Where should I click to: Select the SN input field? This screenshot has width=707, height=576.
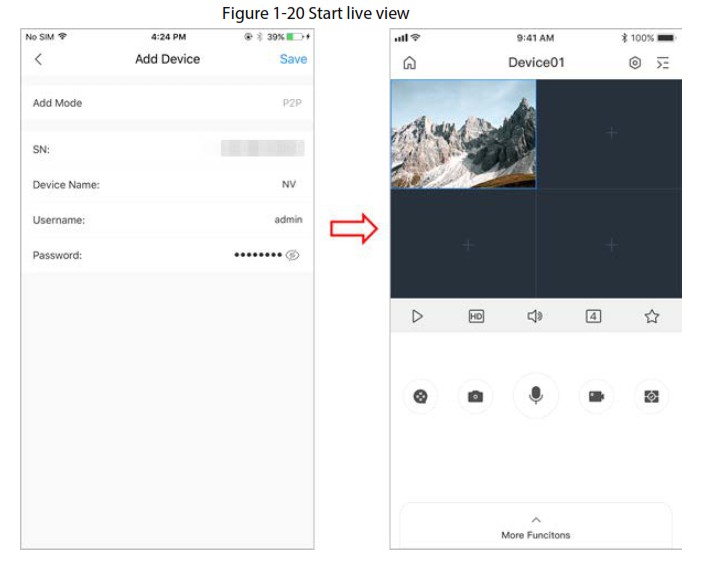(168, 149)
